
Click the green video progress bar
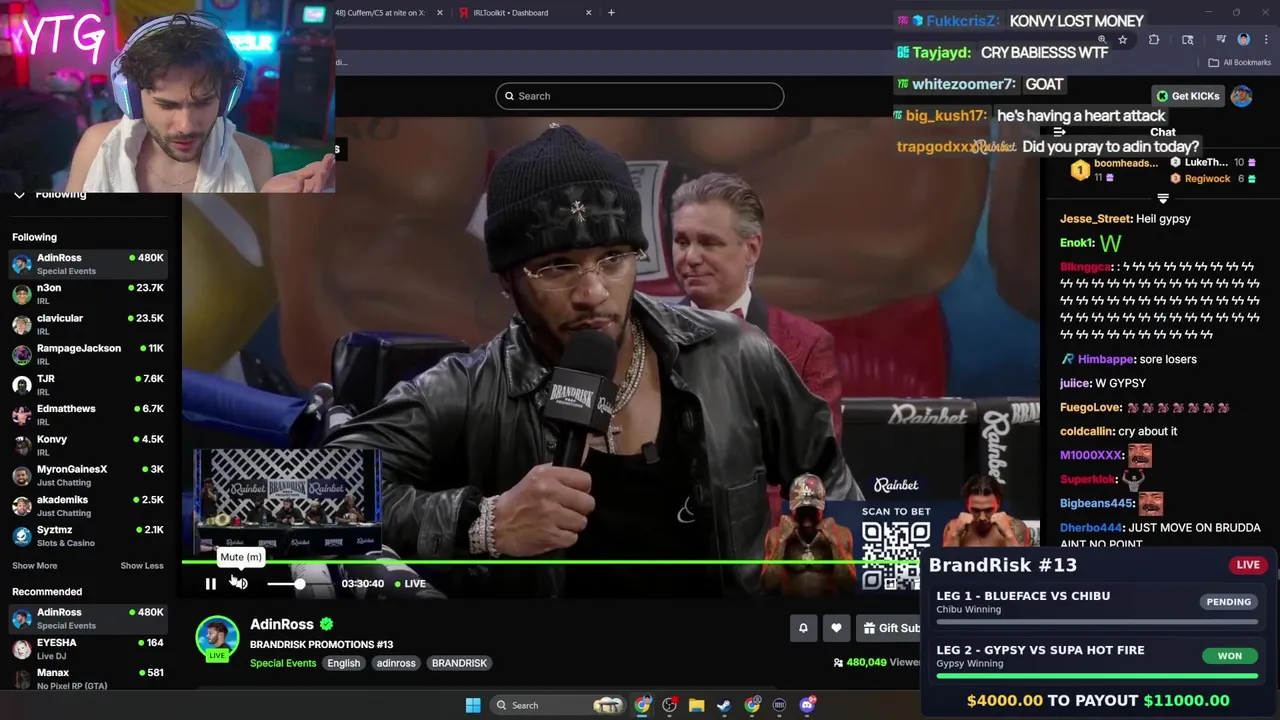coord(550,562)
